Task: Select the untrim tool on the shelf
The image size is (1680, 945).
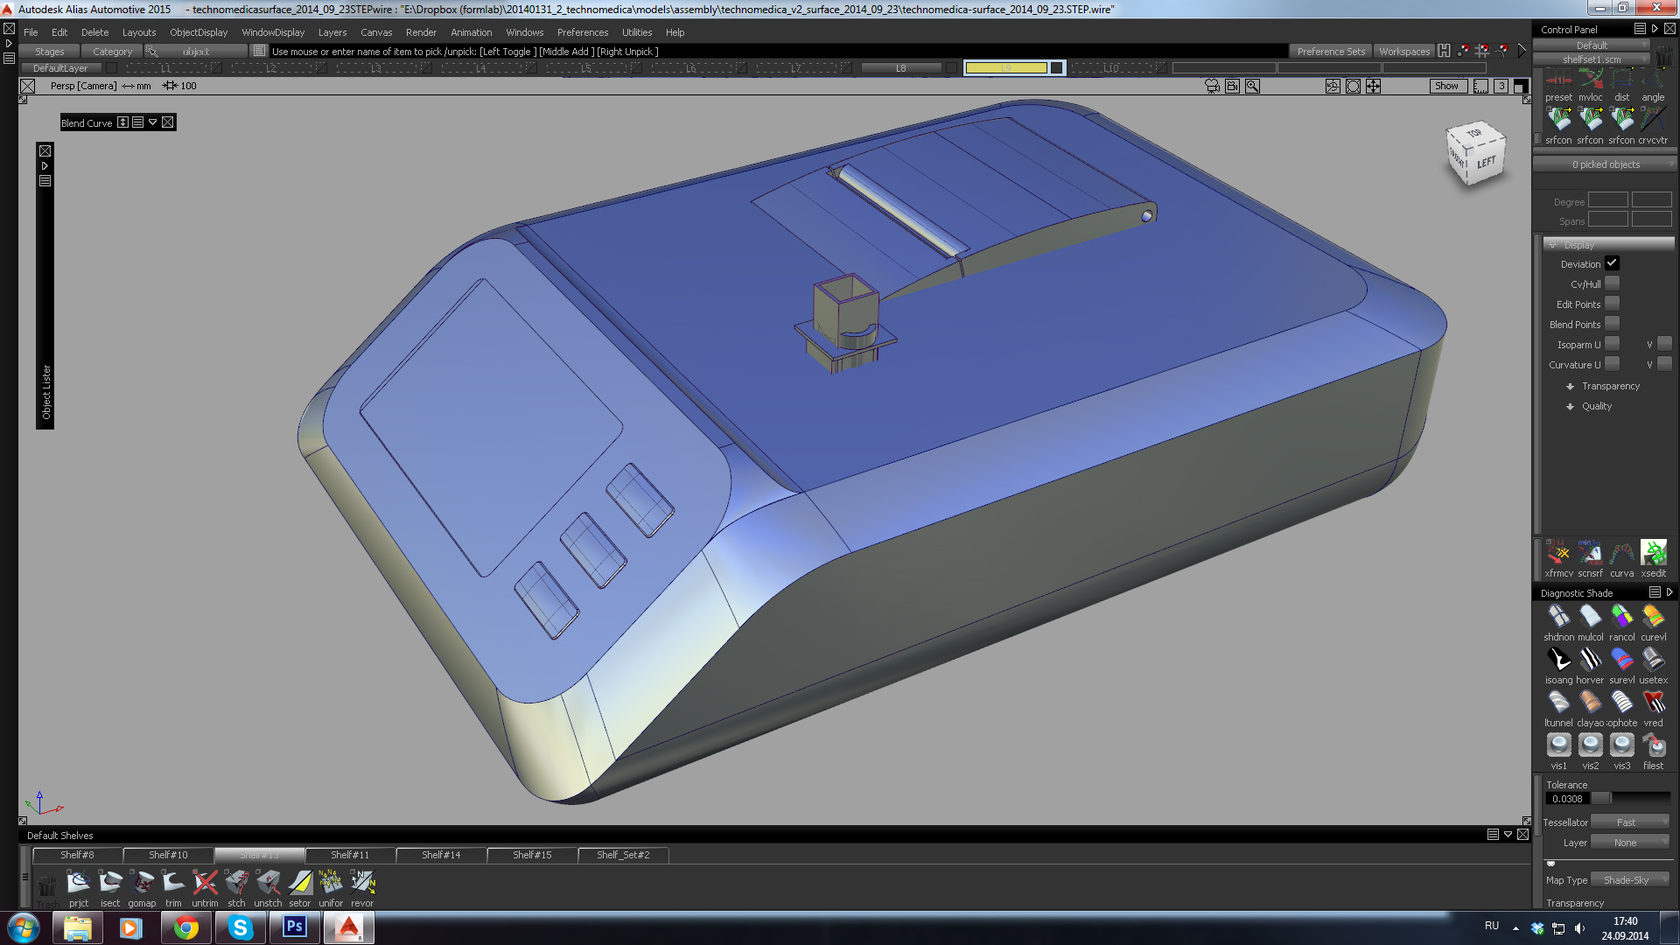Action: pos(205,883)
